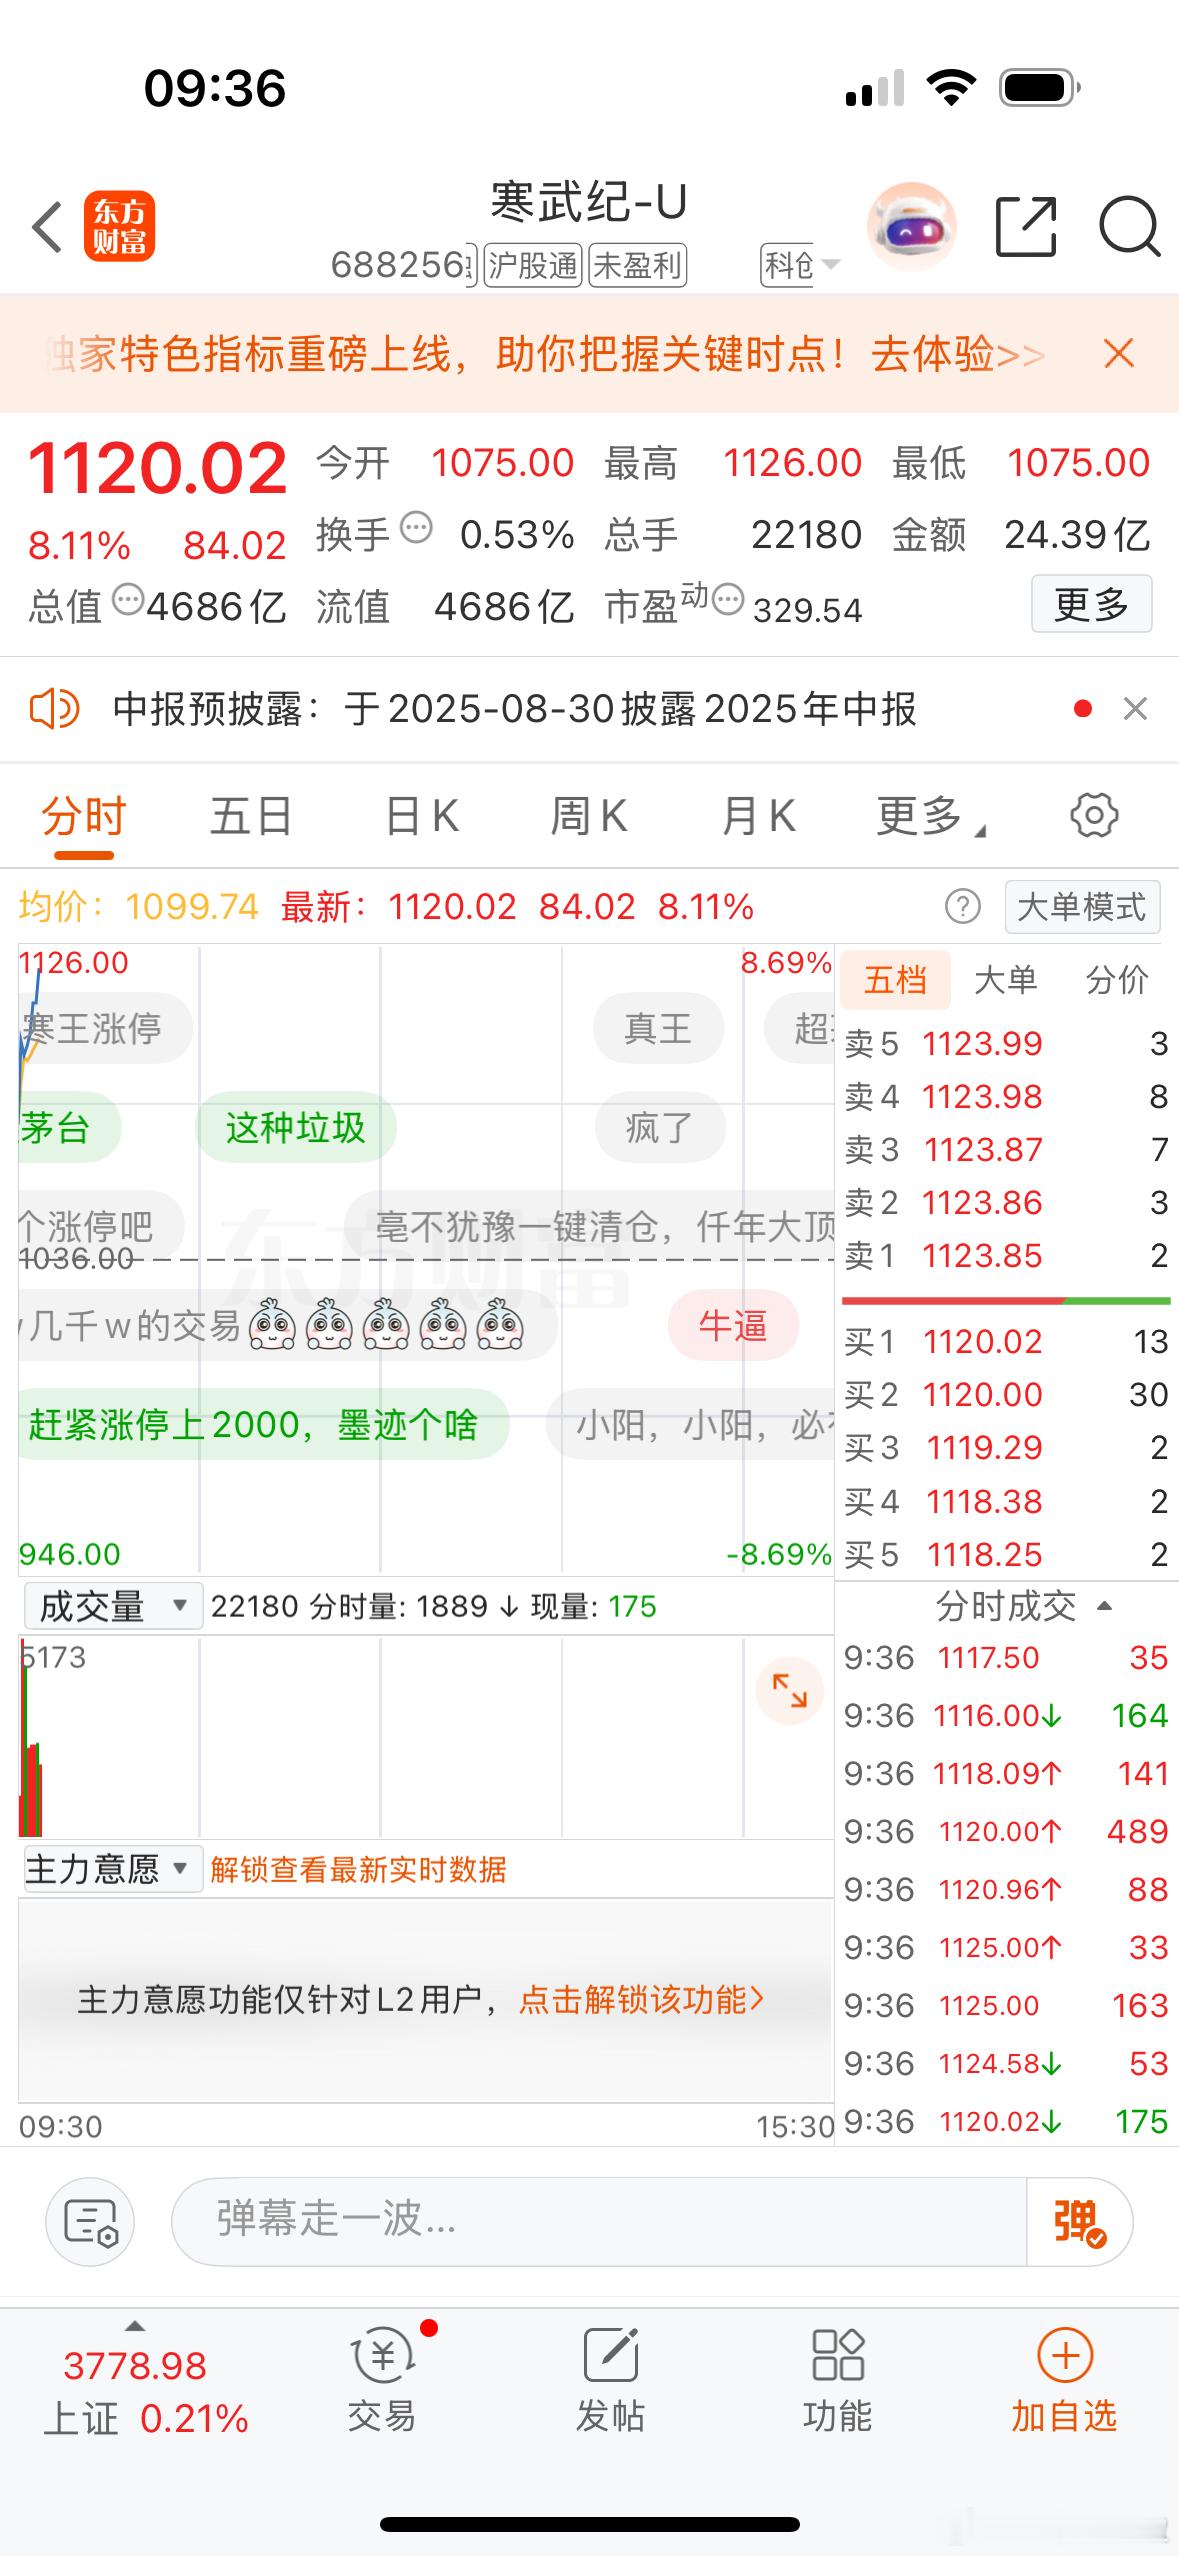Tap the 这种垃圾 barrage comment
This screenshot has height=2556, width=1179.
296,1128
